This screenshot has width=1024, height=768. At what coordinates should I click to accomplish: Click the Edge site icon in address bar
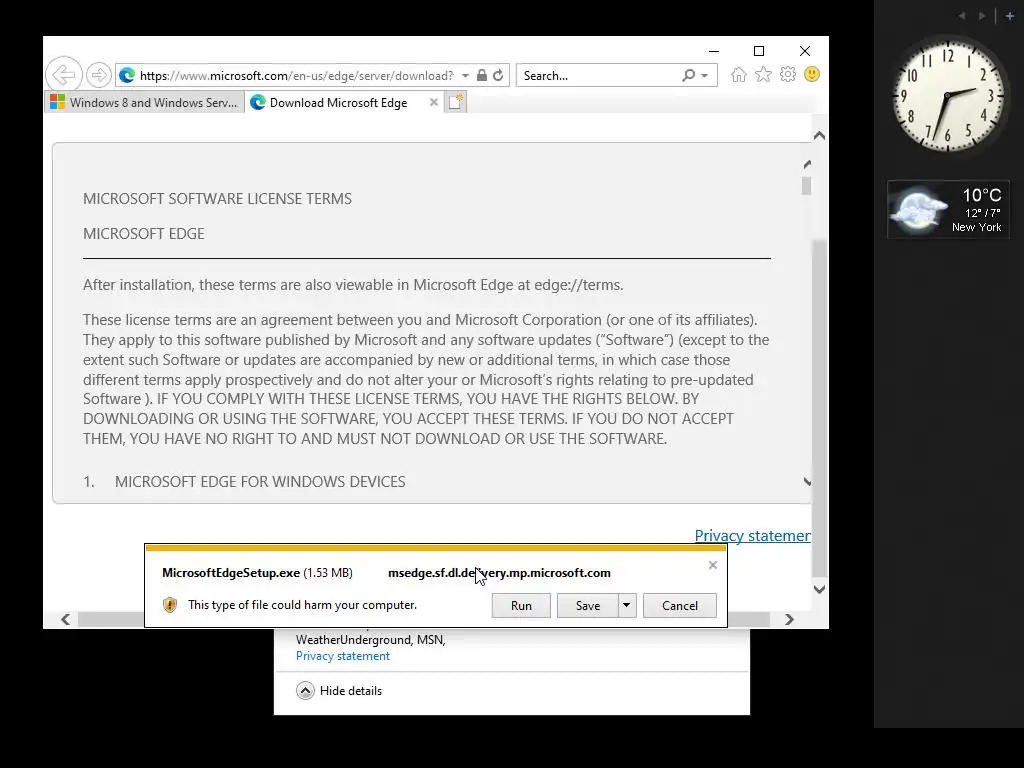tap(127, 76)
